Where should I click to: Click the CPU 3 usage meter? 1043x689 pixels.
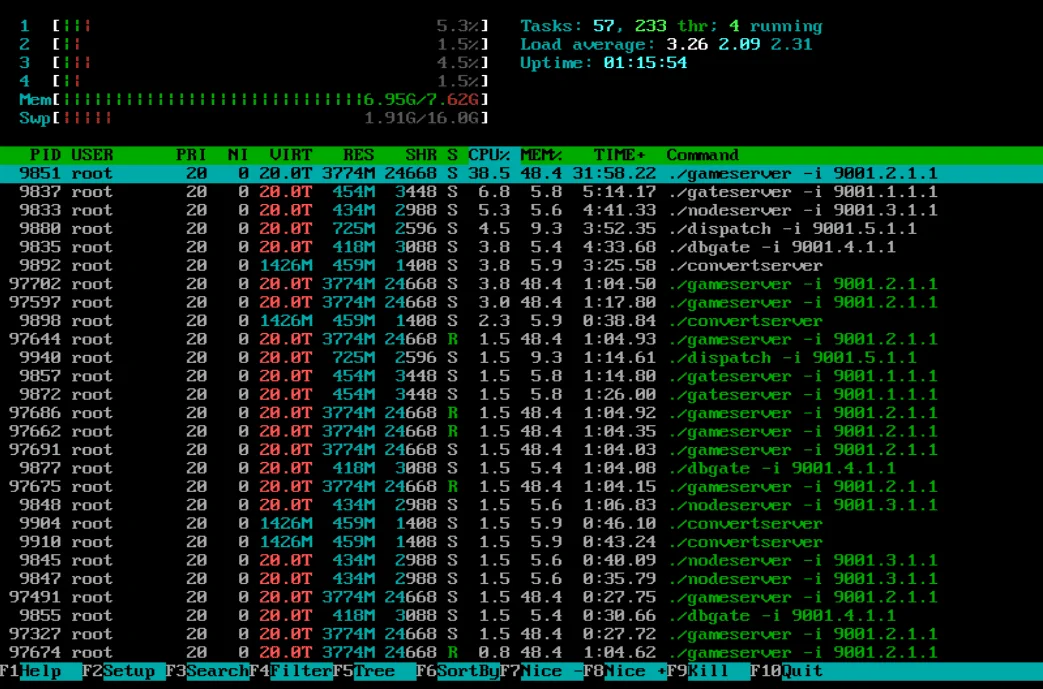(254, 63)
